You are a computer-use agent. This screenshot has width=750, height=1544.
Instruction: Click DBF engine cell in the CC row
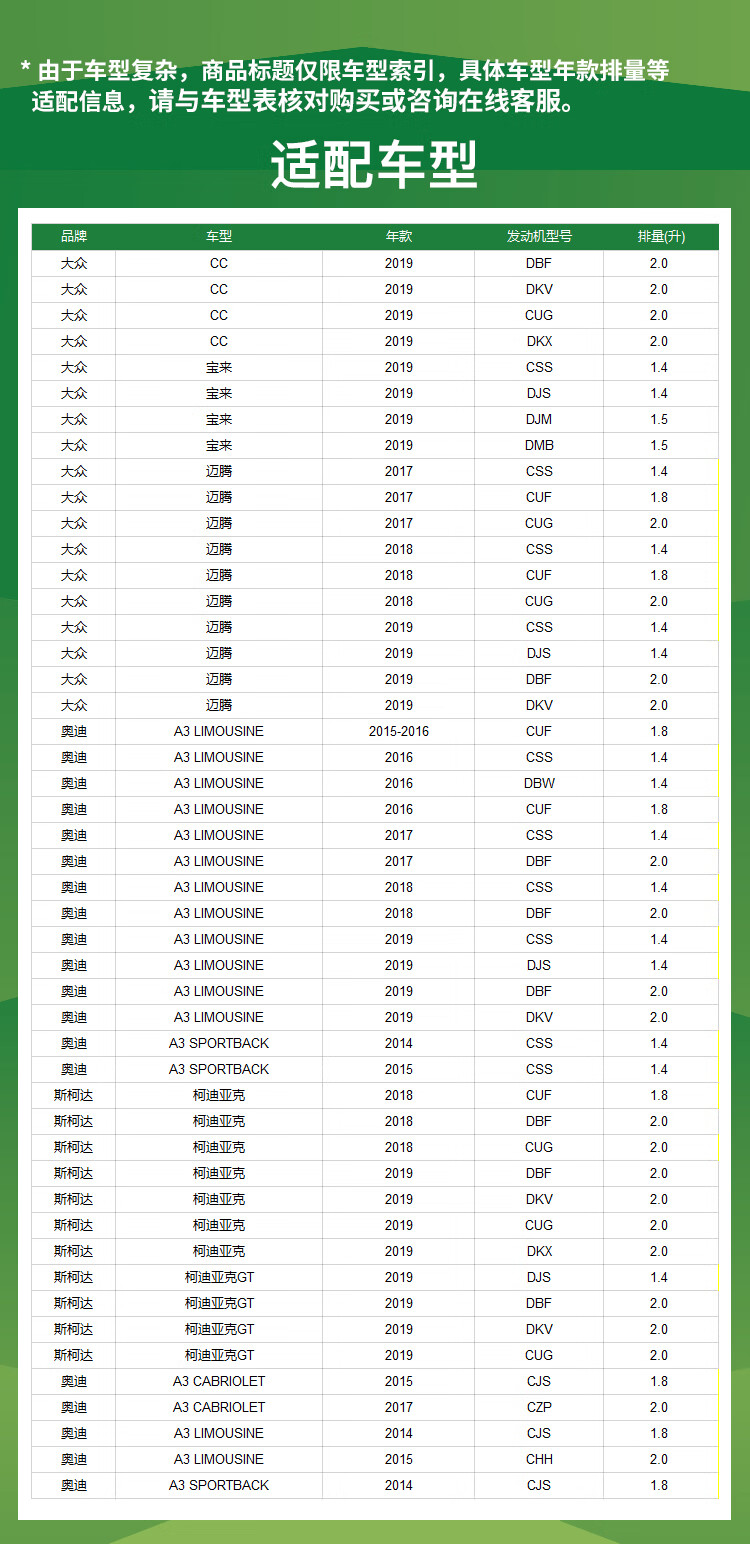pos(539,263)
